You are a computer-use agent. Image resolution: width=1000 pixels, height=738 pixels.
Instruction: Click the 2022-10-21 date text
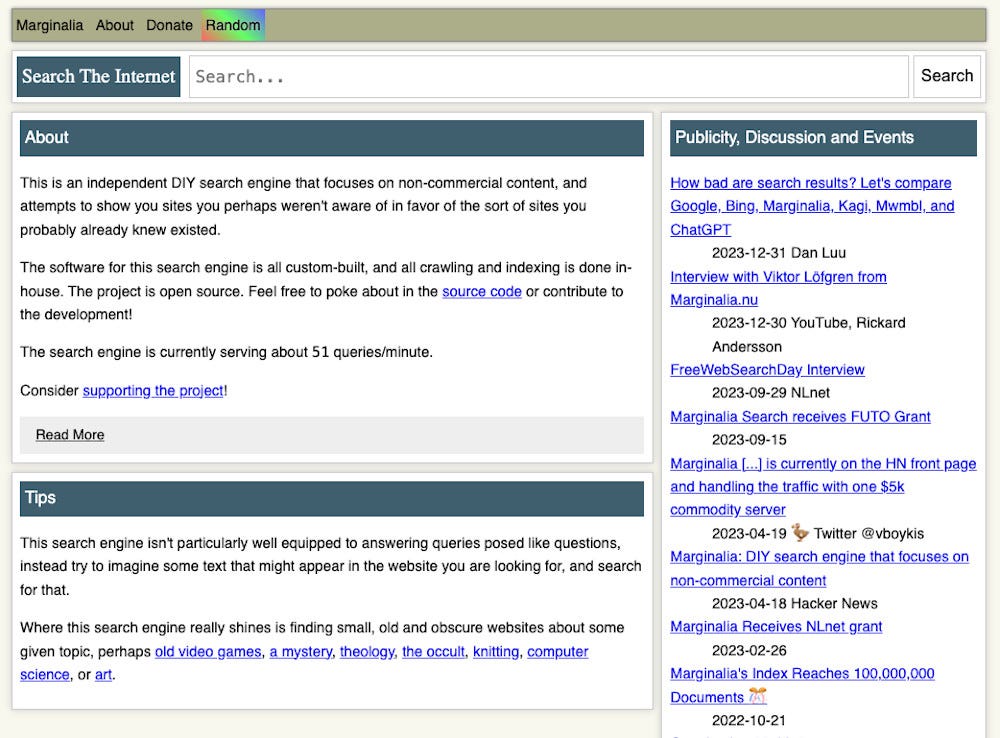coord(749,721)
